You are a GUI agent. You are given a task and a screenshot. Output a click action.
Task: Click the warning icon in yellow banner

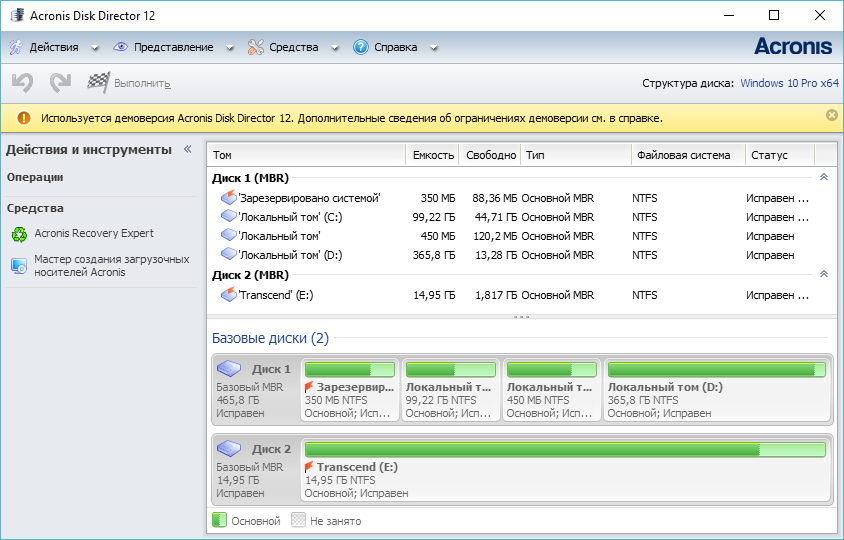coord(24,118)
